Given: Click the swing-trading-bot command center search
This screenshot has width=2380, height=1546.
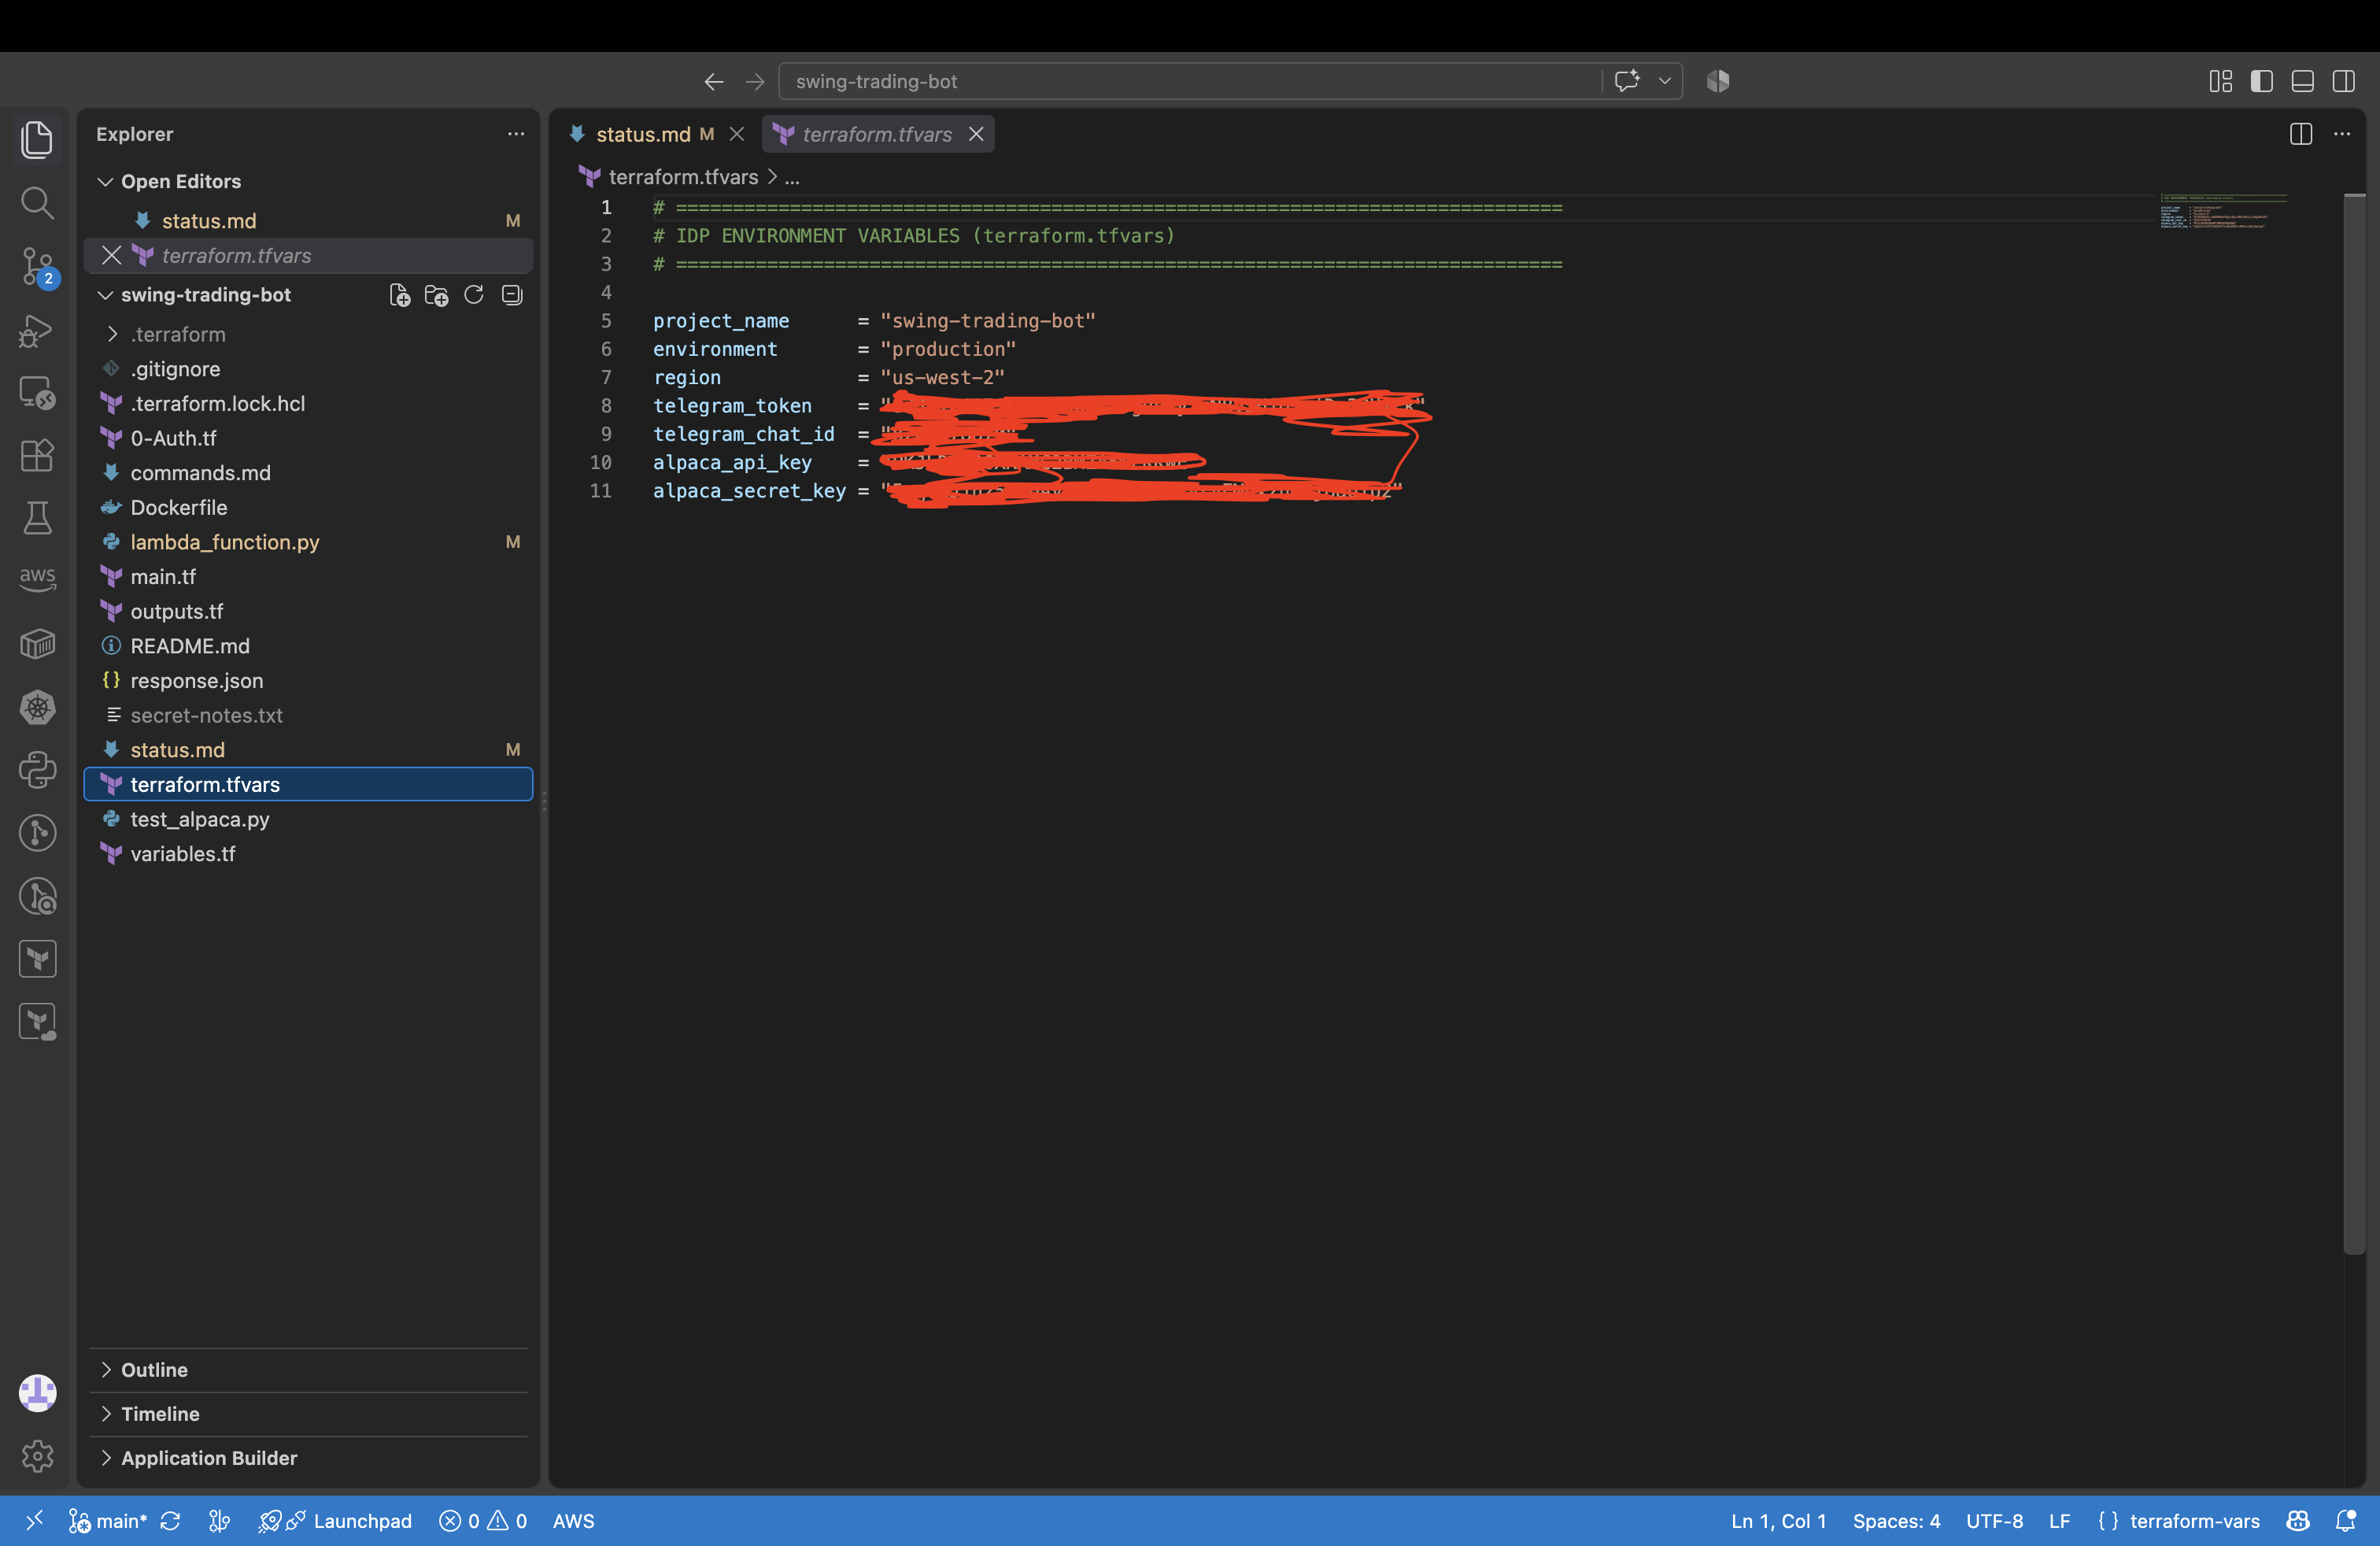Looking at the screenshot, I should [x=1190, y=81].
